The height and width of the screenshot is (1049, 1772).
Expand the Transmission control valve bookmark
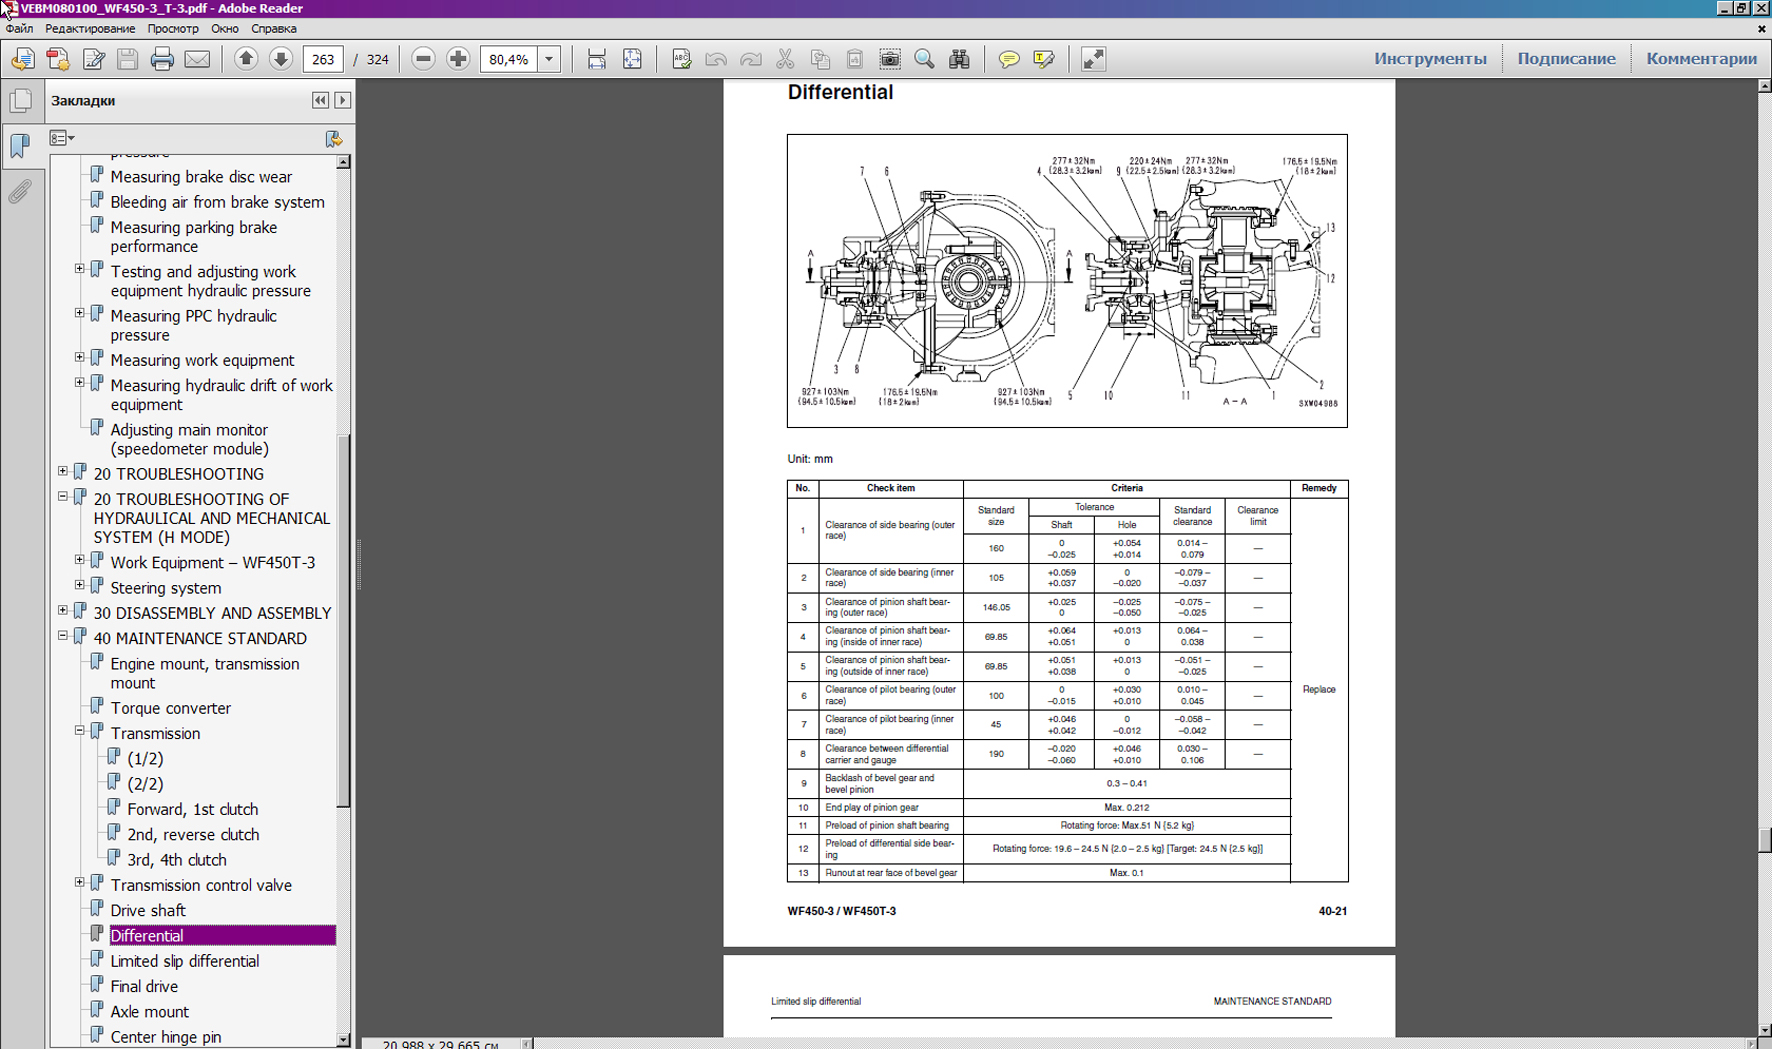(80, 882)
